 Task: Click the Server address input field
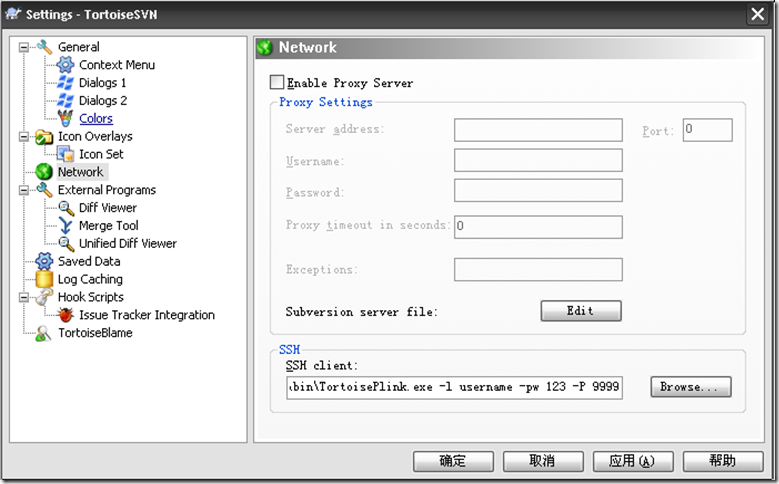click(x=538, y=130)
